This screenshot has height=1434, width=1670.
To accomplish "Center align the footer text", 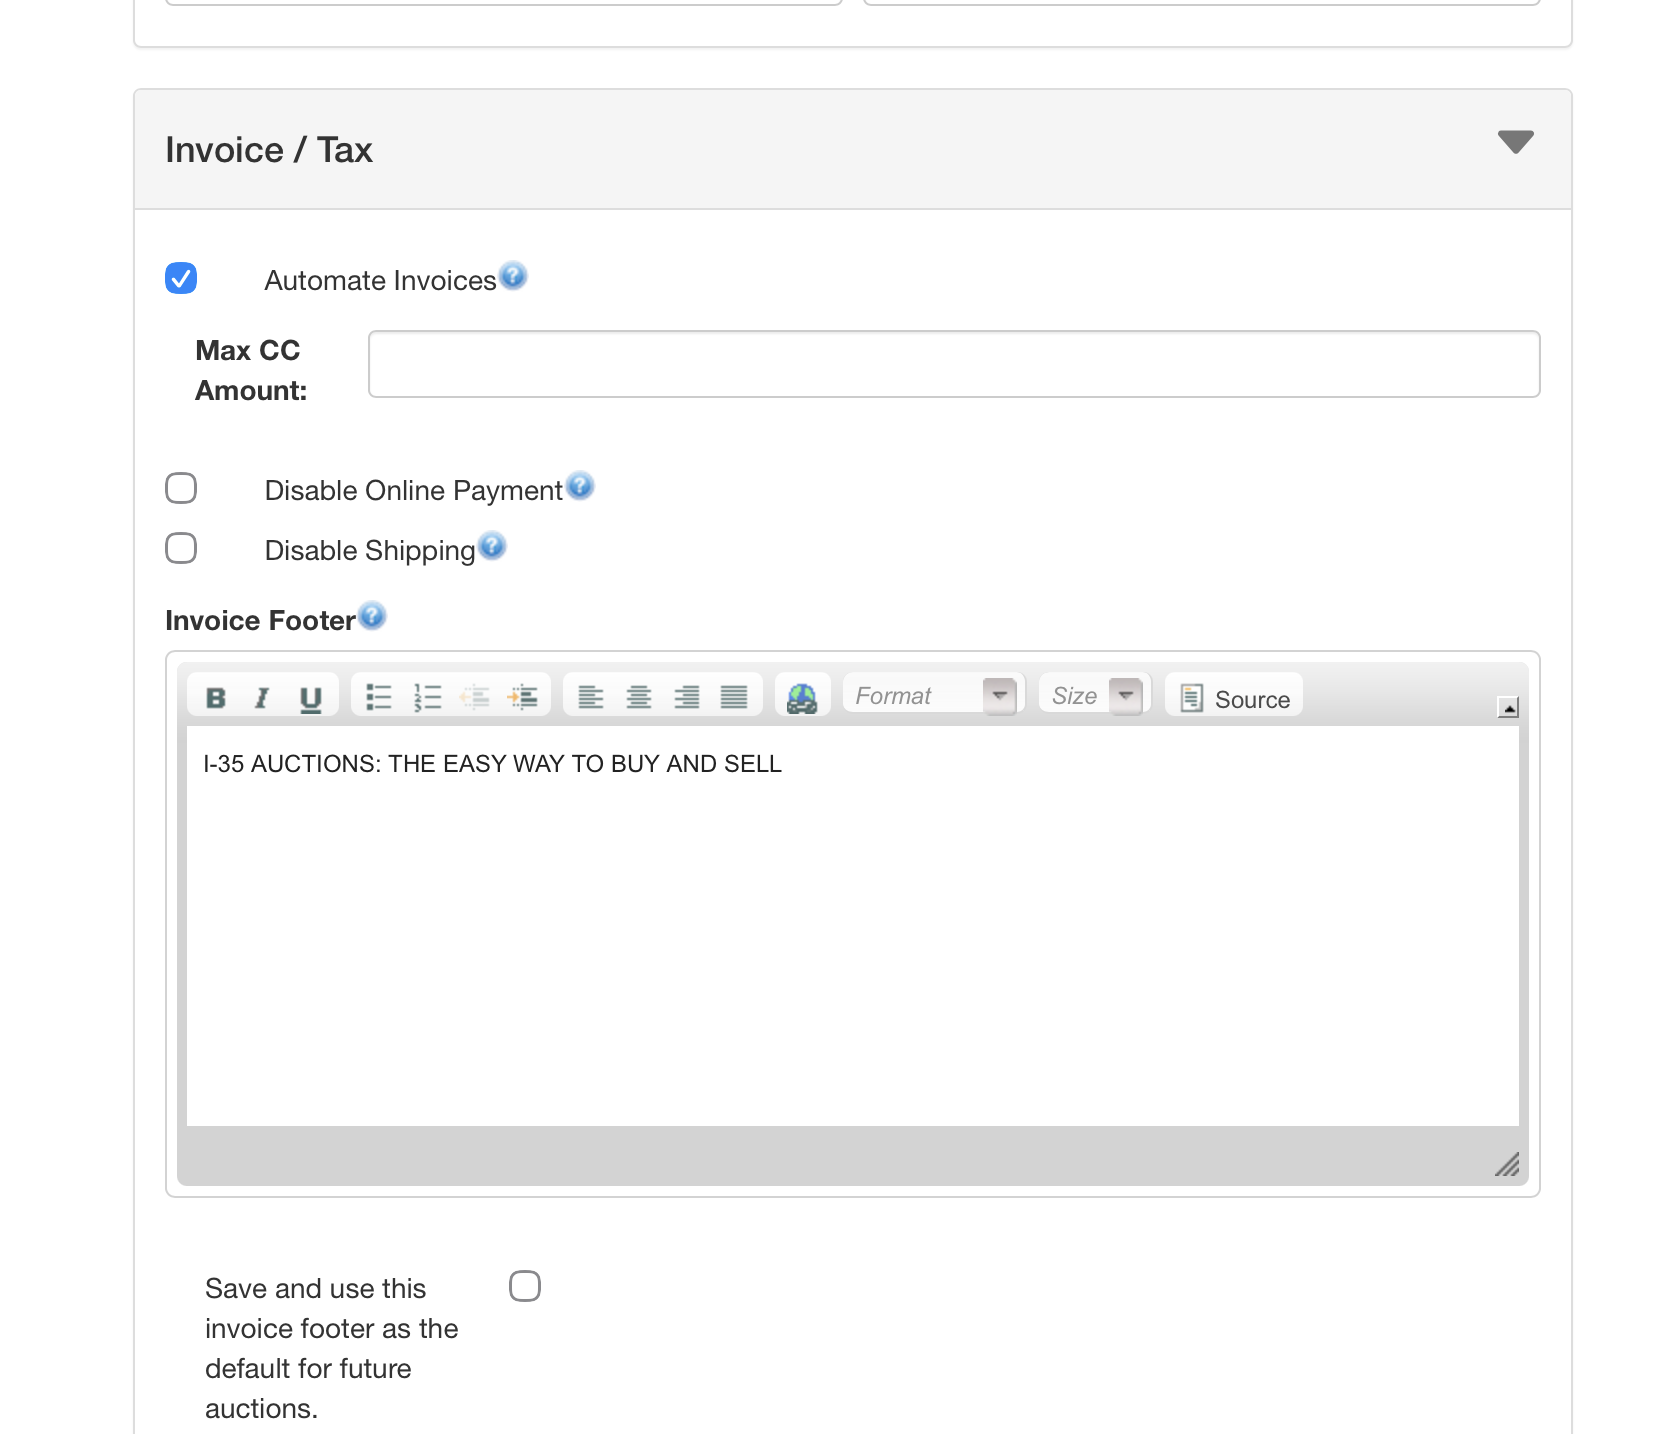I will (638, 697).
